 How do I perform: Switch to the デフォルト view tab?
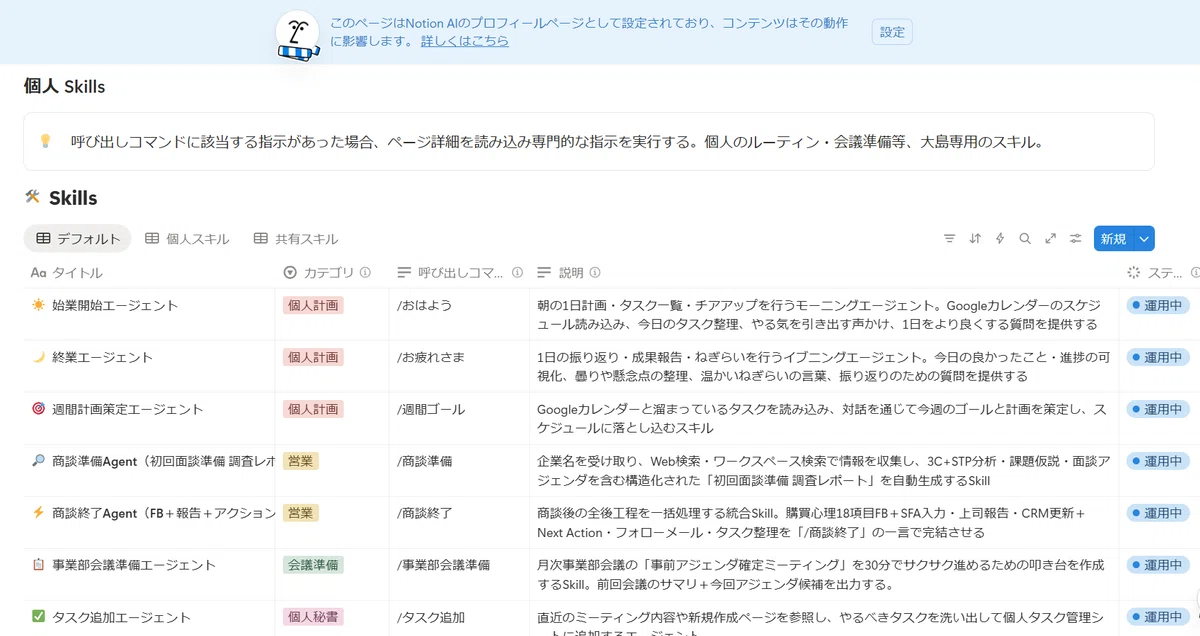pos(77,239)
